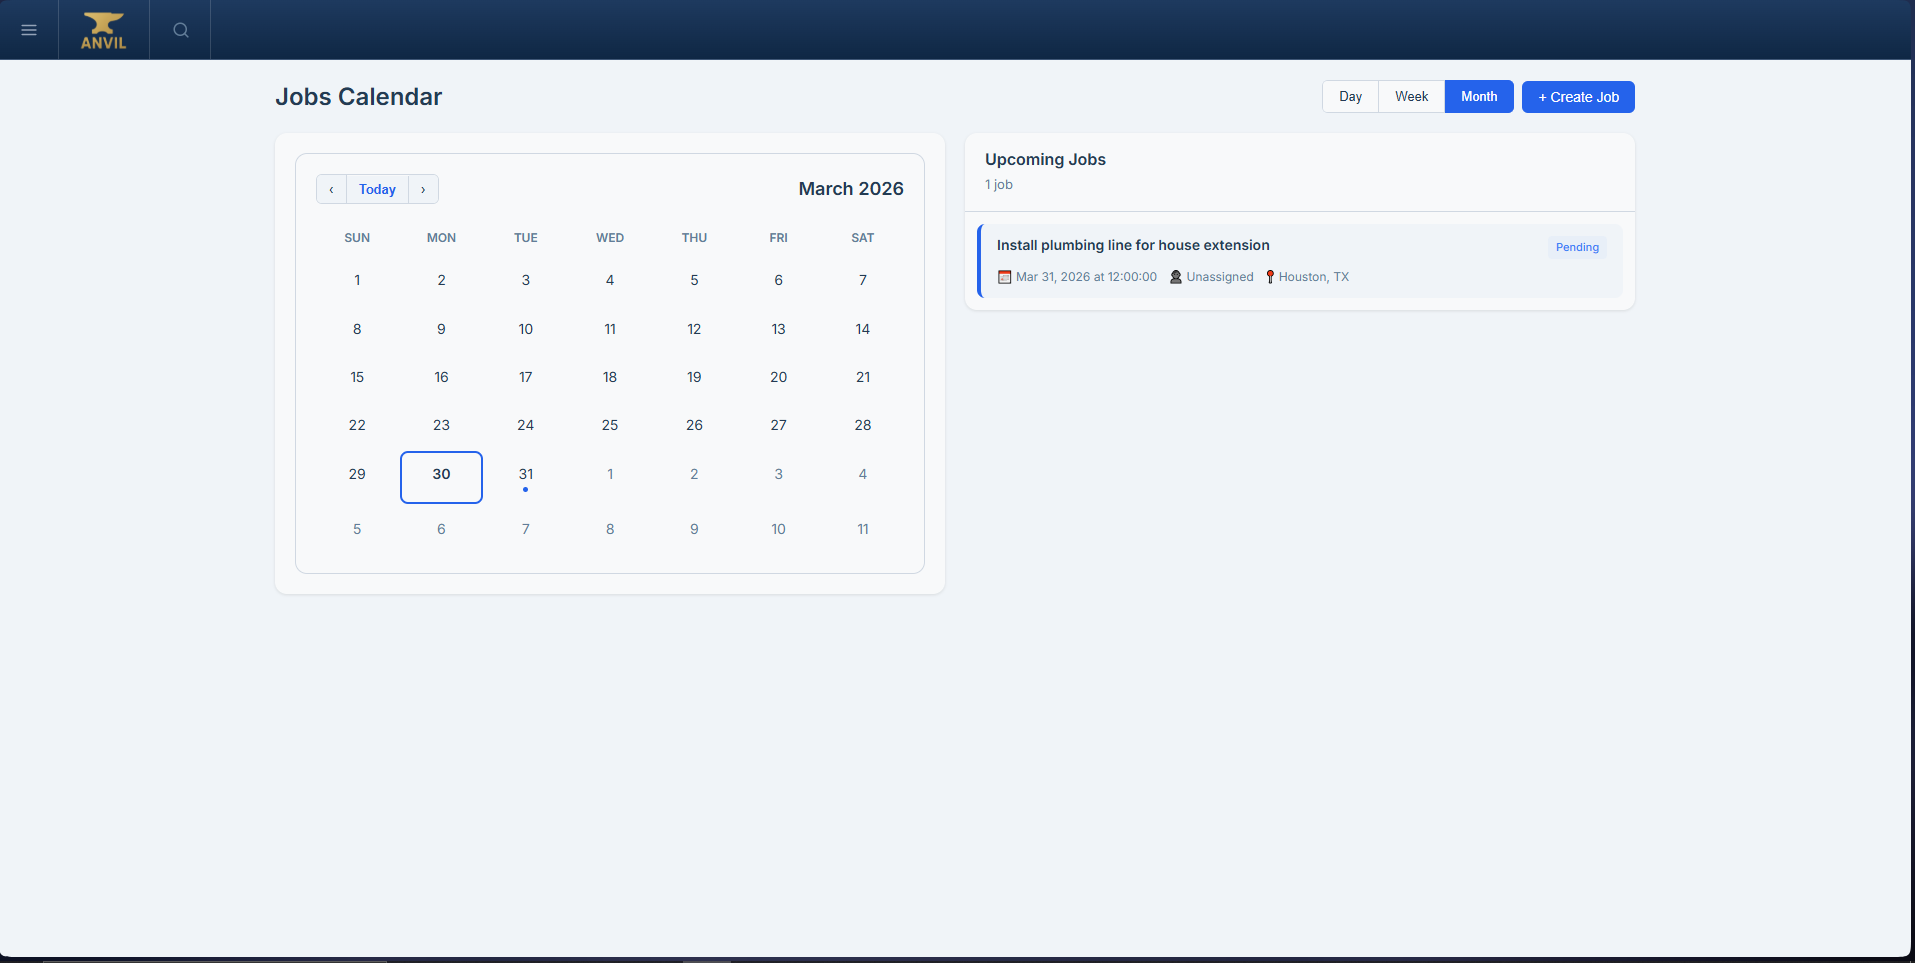The height and width of the screenshot is (963, 1915).
Task: Switch to the Day view
Action: pos(1349,96)
